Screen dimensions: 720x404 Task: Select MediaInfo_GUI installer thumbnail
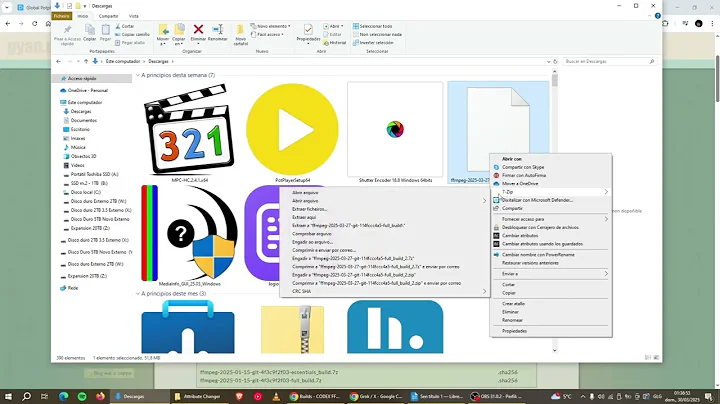pos(188,233)
